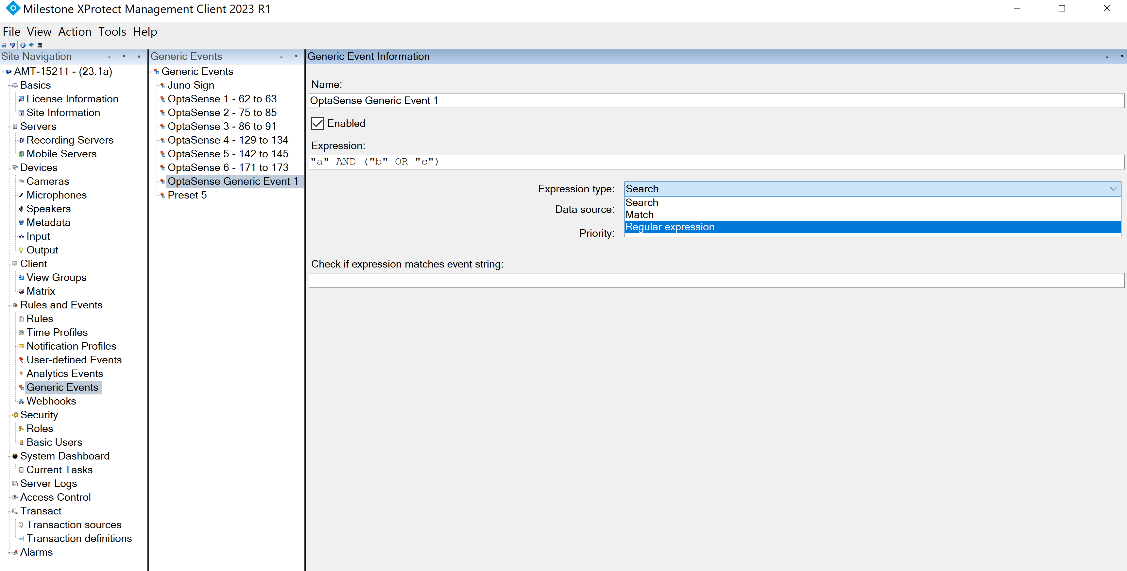Click the Microphones node icon
This screenshot has width=1127, height=571.
pos(22,195)
